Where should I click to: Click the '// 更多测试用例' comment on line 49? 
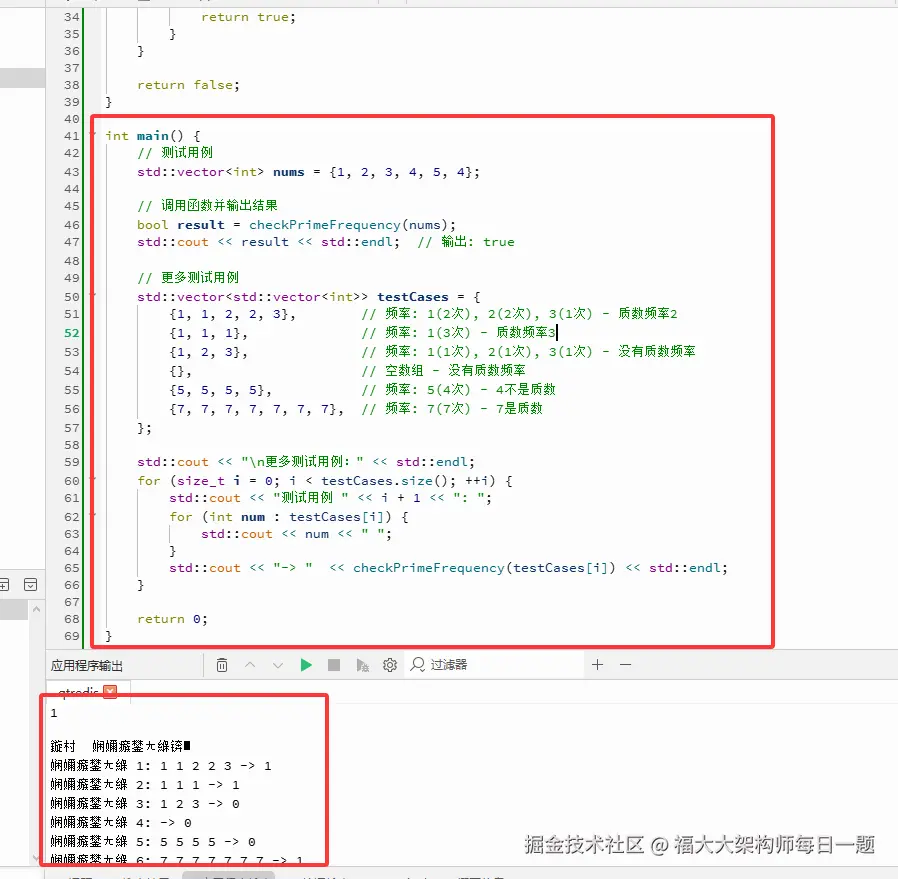(188, 278)
